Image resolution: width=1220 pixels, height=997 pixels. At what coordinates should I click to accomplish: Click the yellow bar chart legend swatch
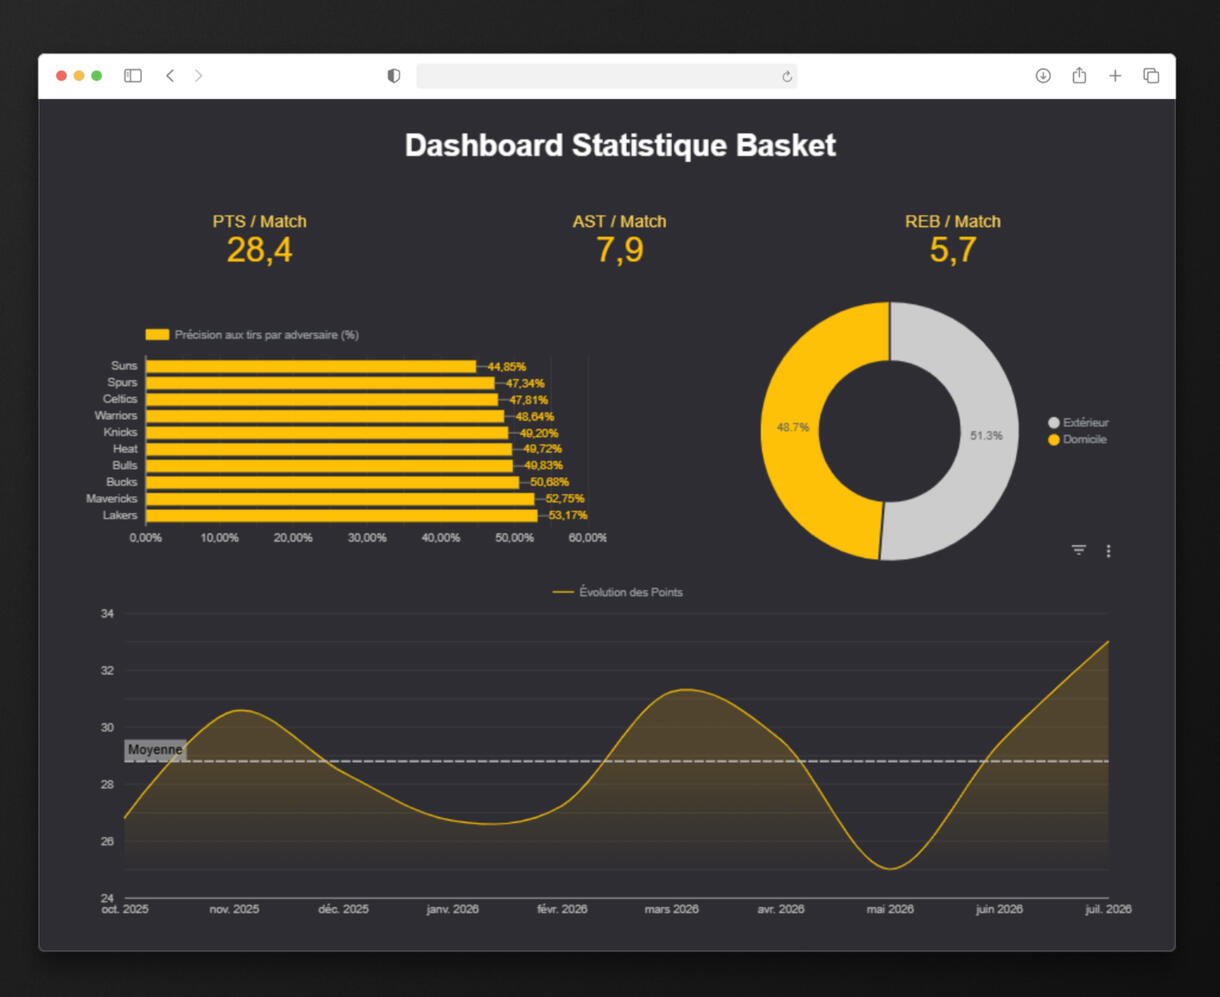pos(157,335)
